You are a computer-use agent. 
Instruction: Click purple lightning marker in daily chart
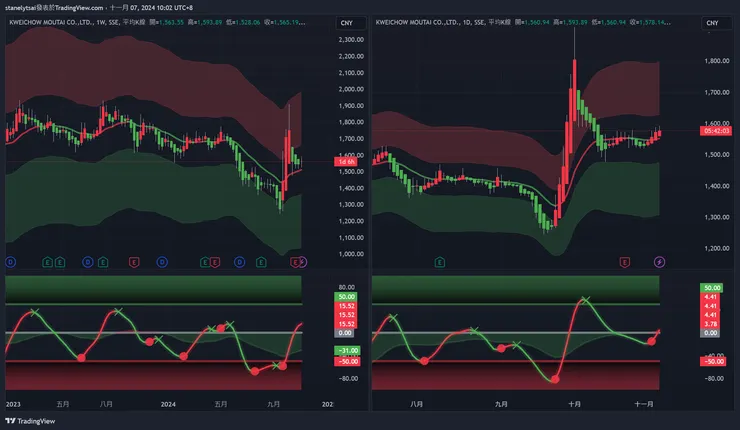(x=659, y=262)
